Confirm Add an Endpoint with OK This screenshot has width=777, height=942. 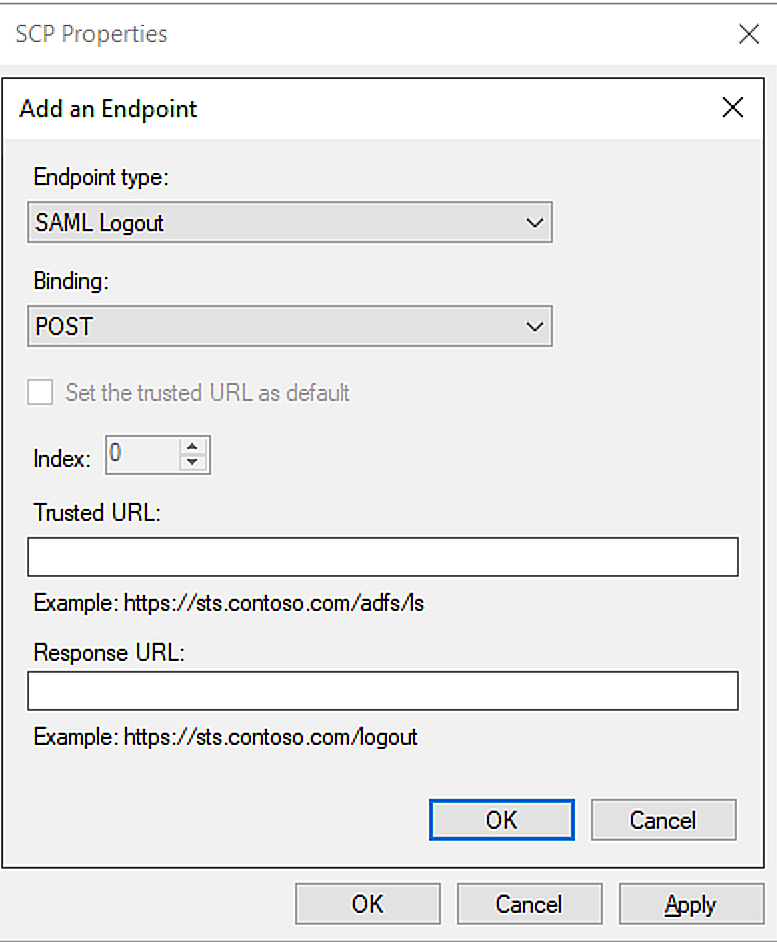click(502, 820)
